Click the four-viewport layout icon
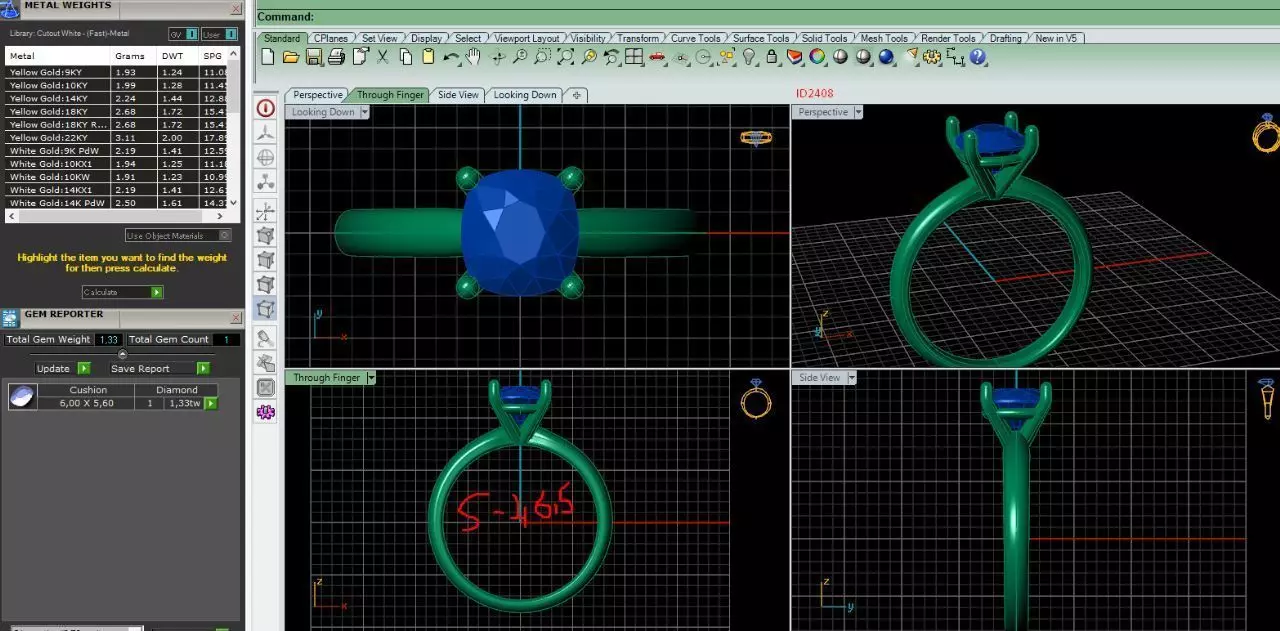The width and height of the screenshot is (1280, 631). click(x=634, y=57)
